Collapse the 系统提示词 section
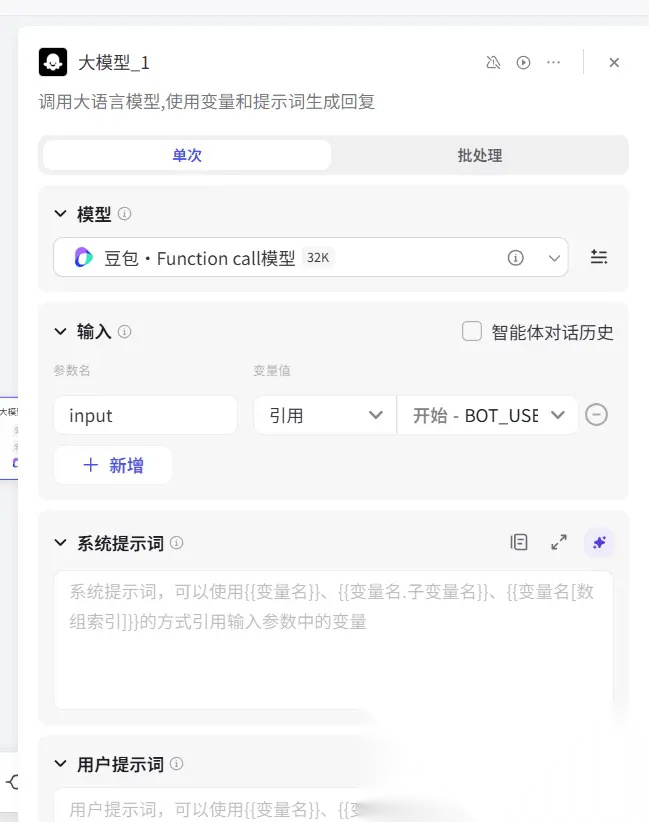This screenshot has height=822, width=649. (60, 543)
